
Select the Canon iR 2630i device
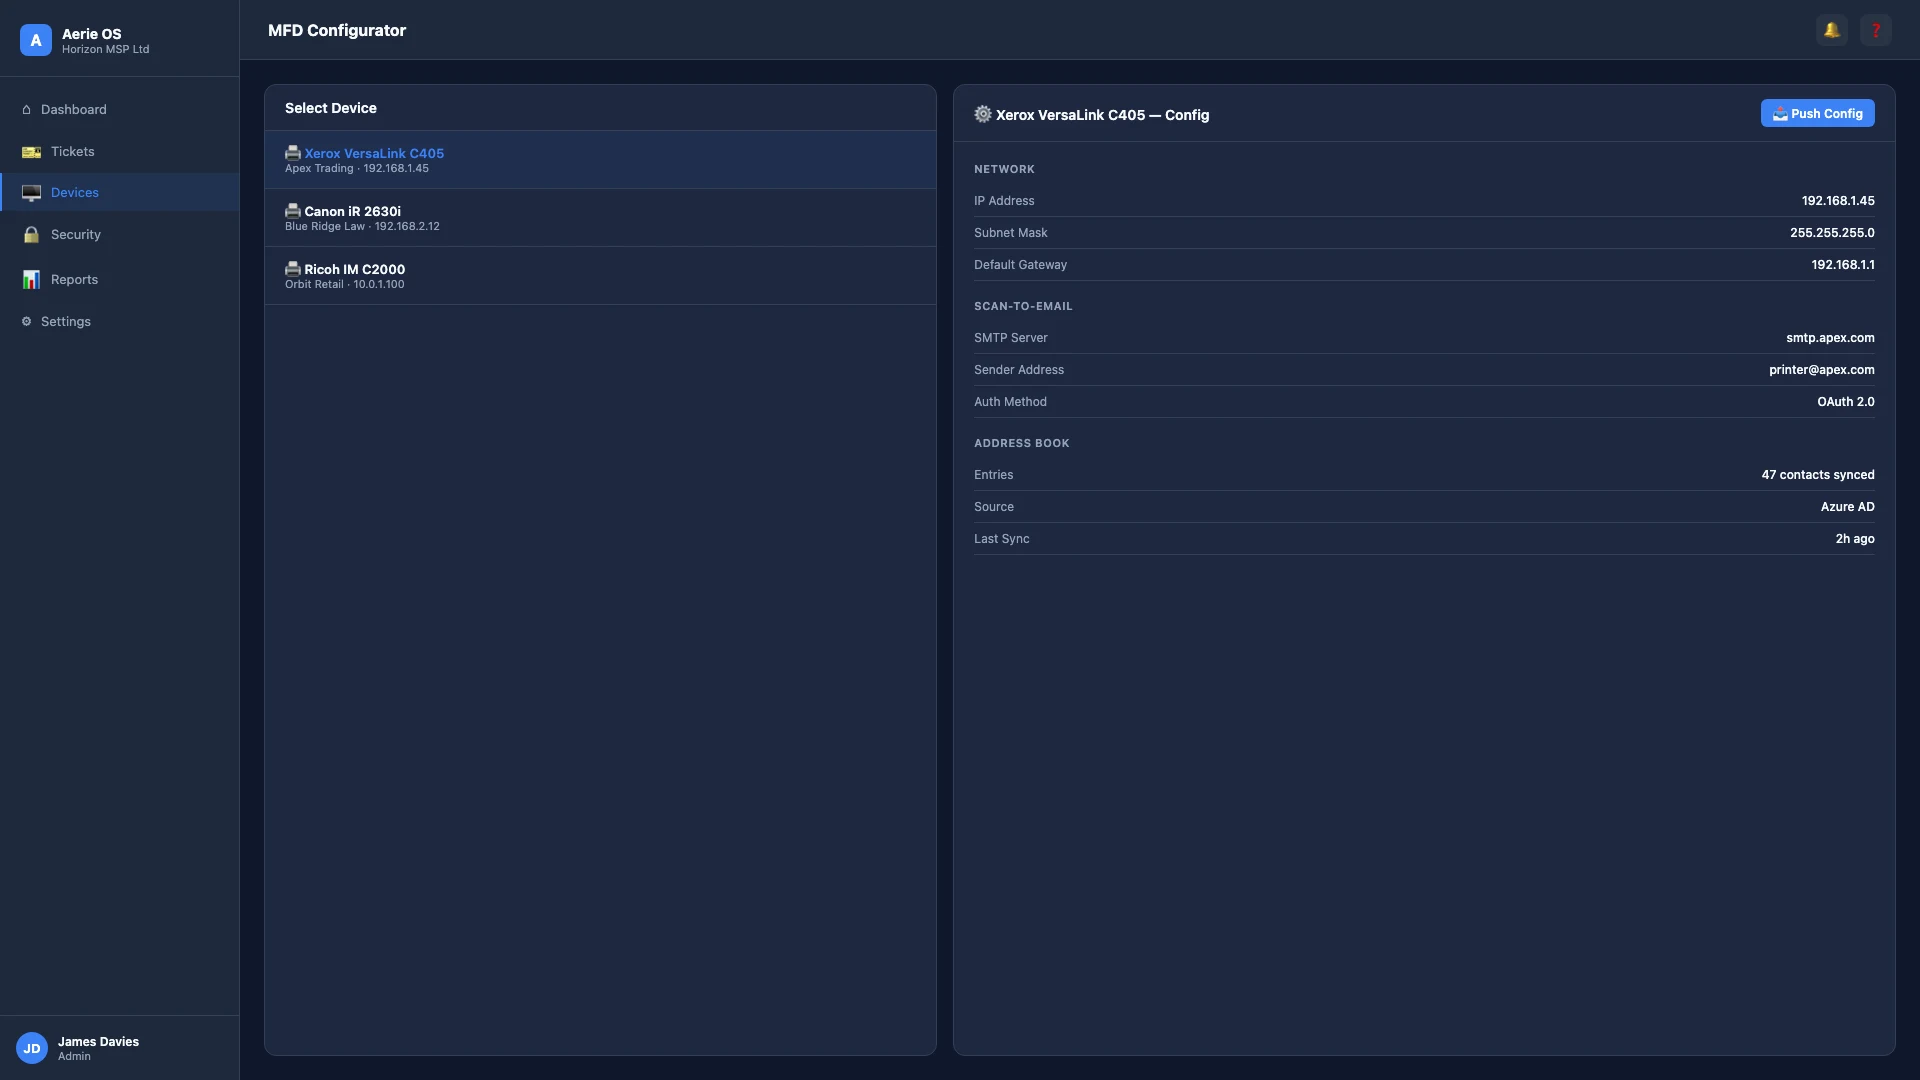(x=600, y=218)
